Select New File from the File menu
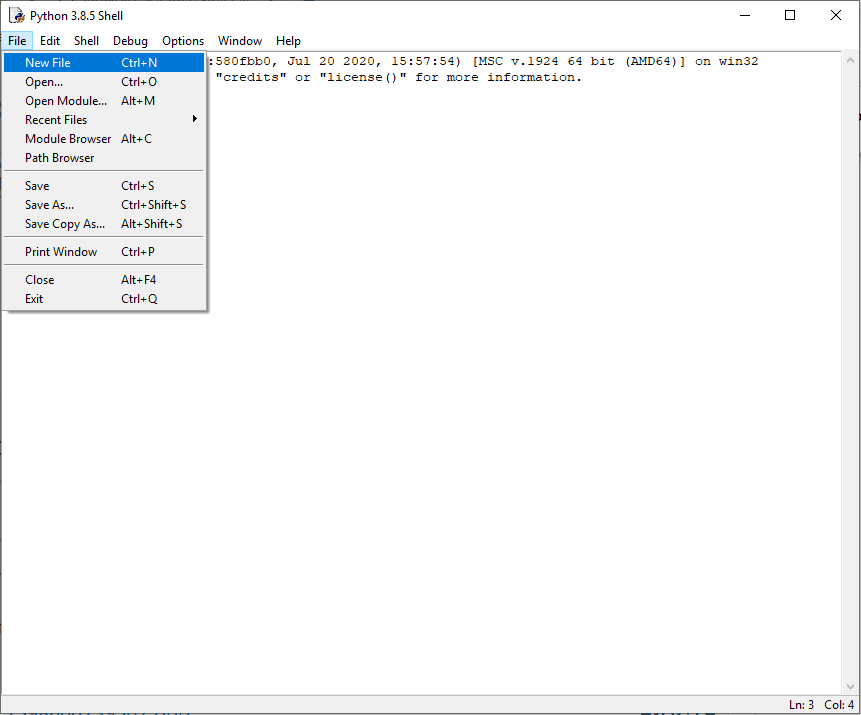Image resolution: width=861 pixels, height=715 pixels. tap(48, 63)
